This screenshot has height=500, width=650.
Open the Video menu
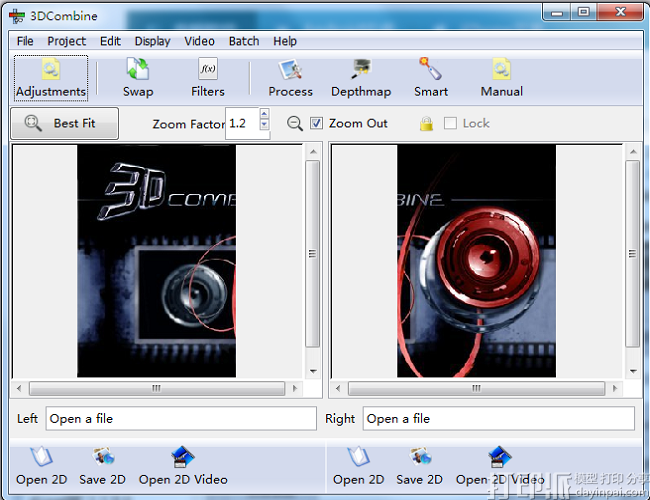(x=199, y=41)
